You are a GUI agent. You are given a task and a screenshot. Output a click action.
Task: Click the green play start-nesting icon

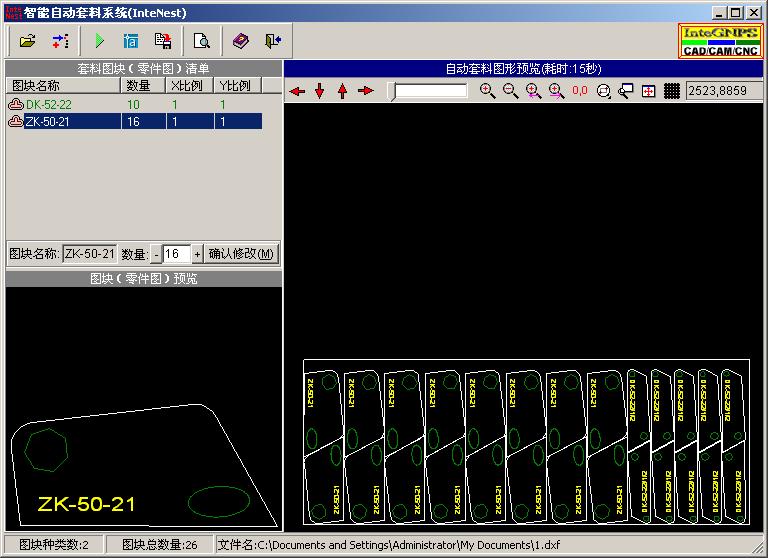tap(99, 41)
